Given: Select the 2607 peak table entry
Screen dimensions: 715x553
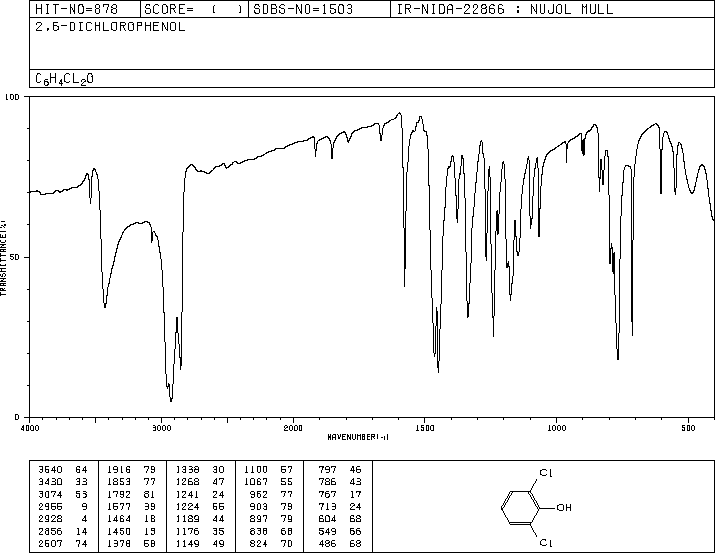Looking at the screenshot, I should coord(62,543).
